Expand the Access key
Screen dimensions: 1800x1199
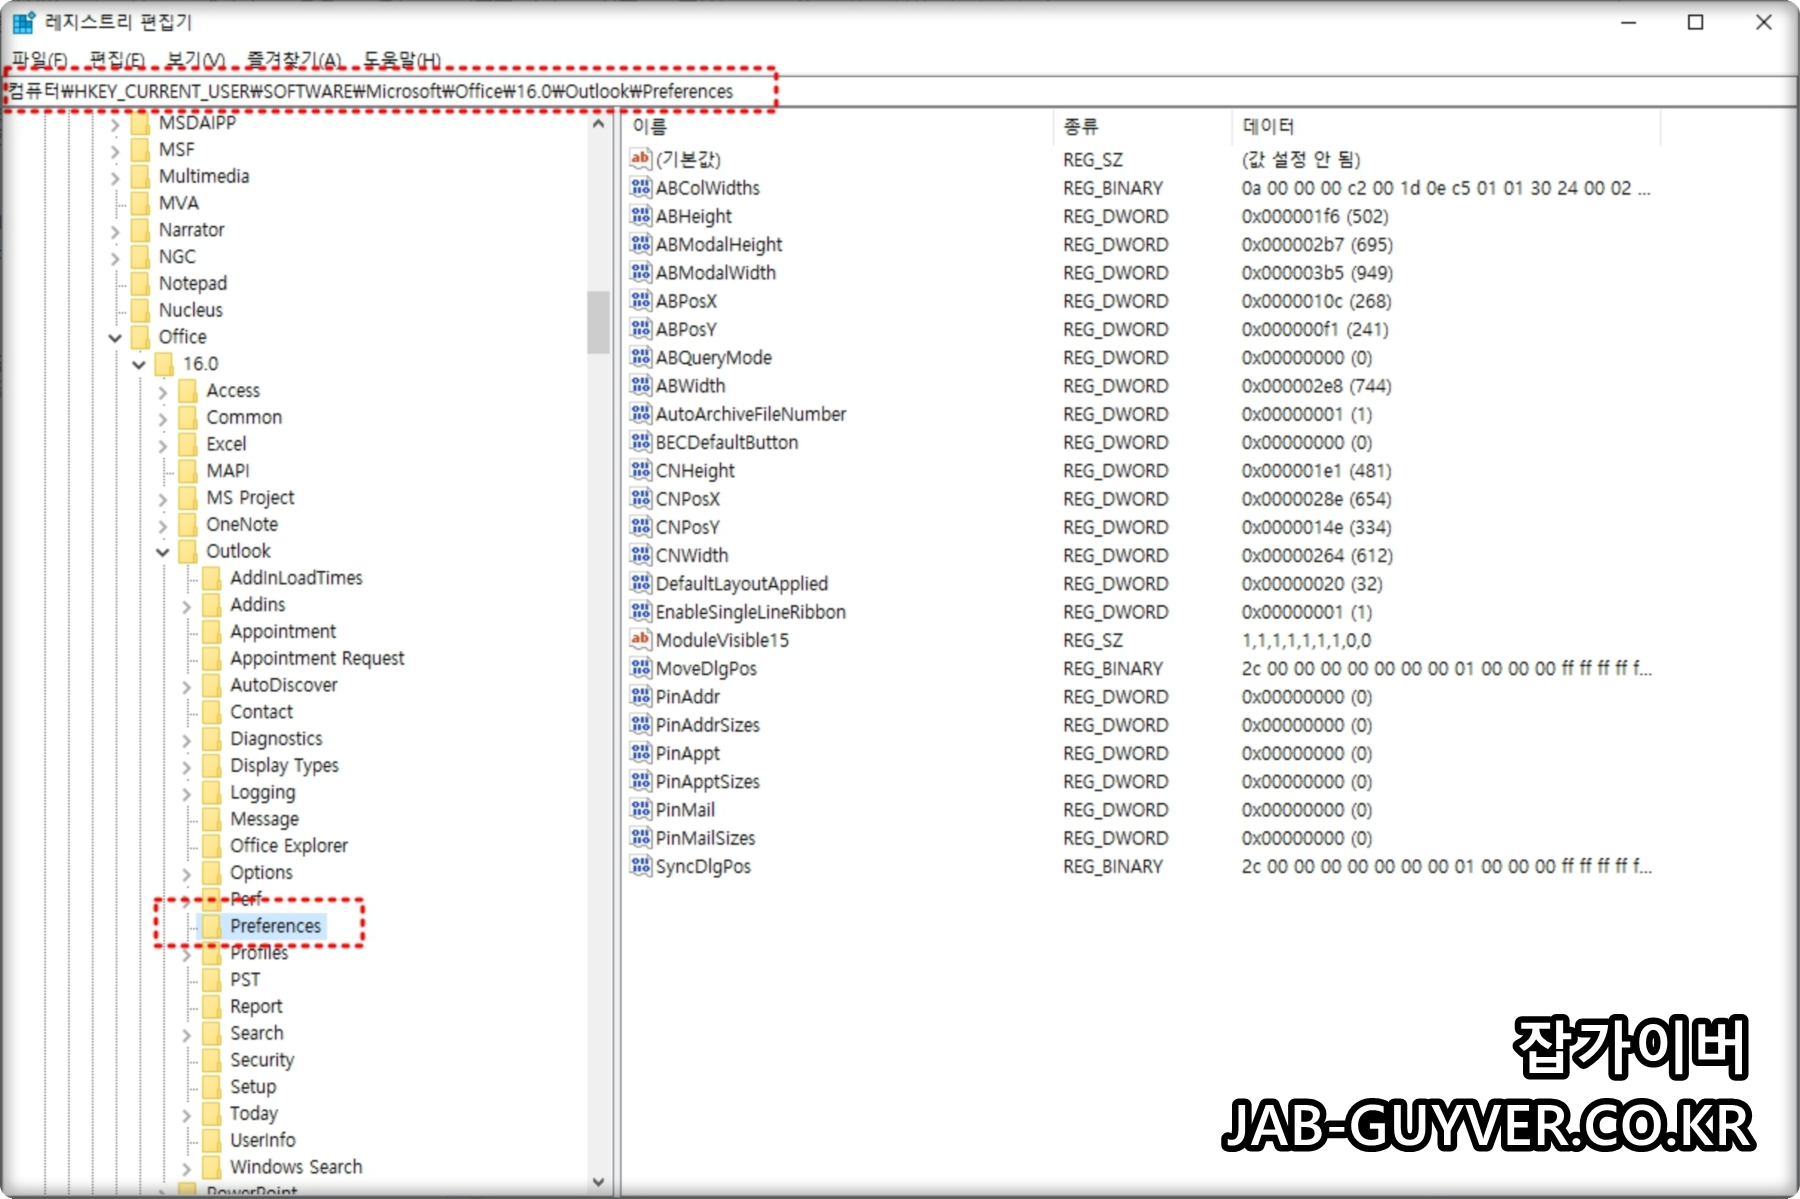coord(163,391)
